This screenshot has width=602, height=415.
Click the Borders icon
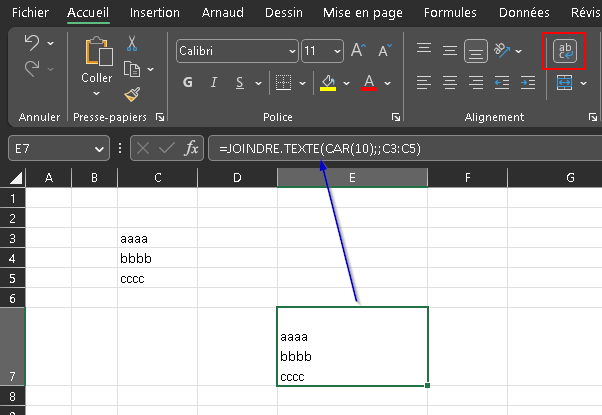[x=283, y=83]
